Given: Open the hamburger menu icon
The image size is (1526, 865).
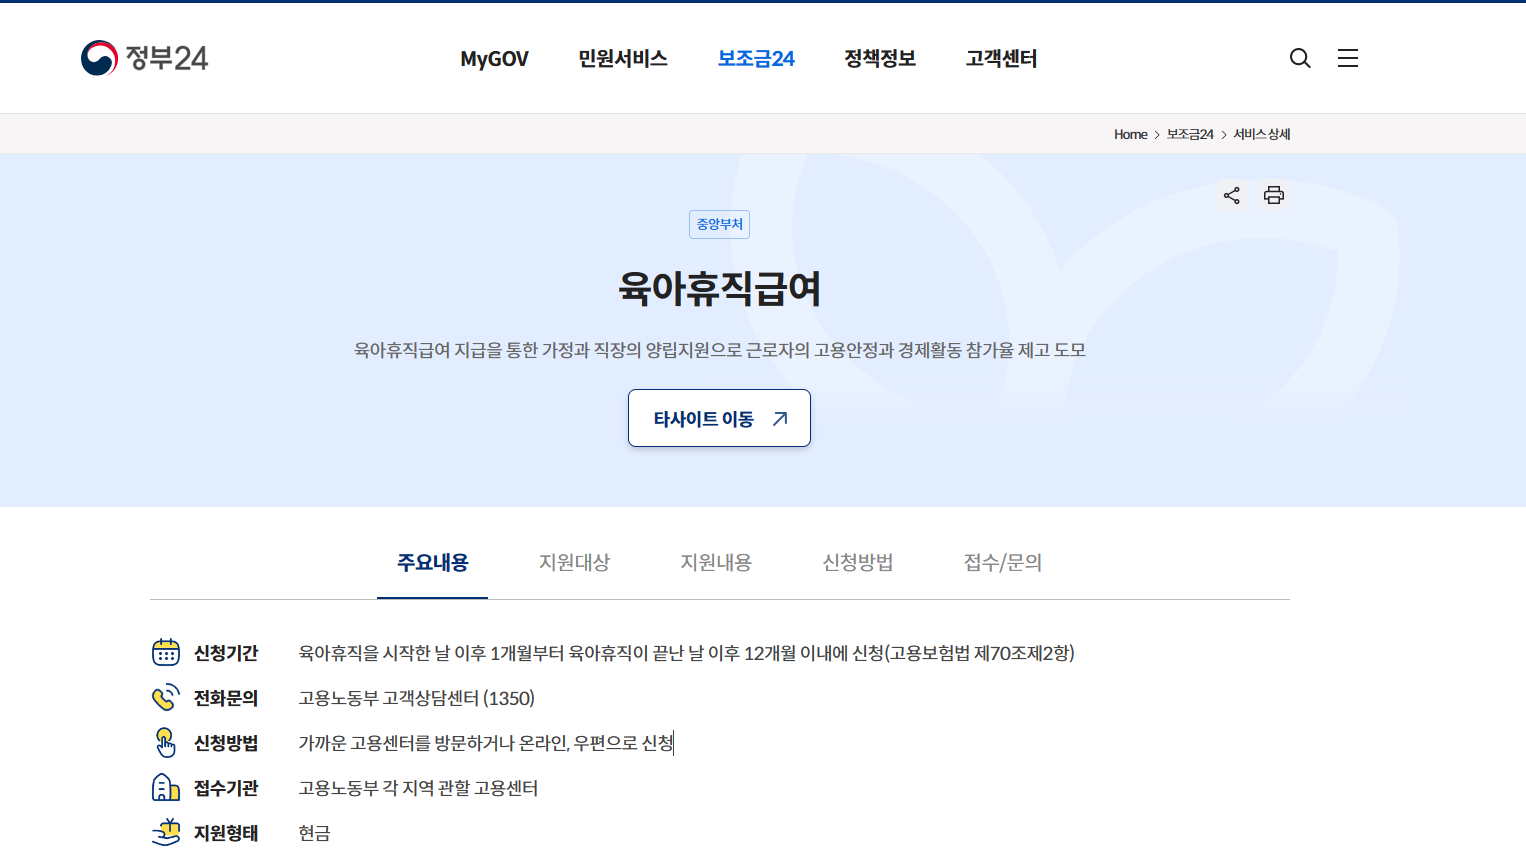Looking at the screenshot, I should (x=1347, y=58).
